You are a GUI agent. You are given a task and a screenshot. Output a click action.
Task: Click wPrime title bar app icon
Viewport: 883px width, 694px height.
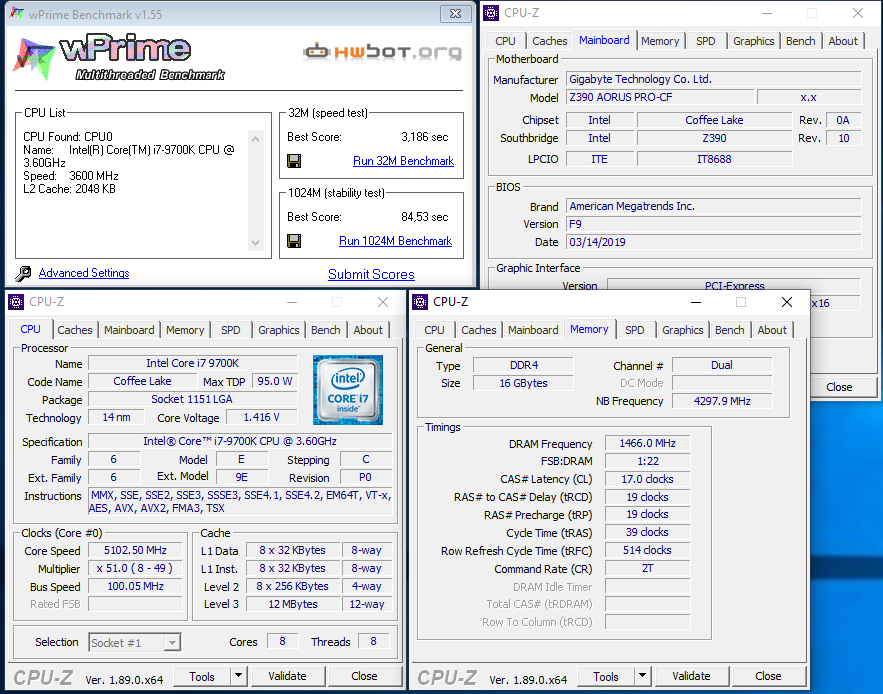[x=16, y=14]
